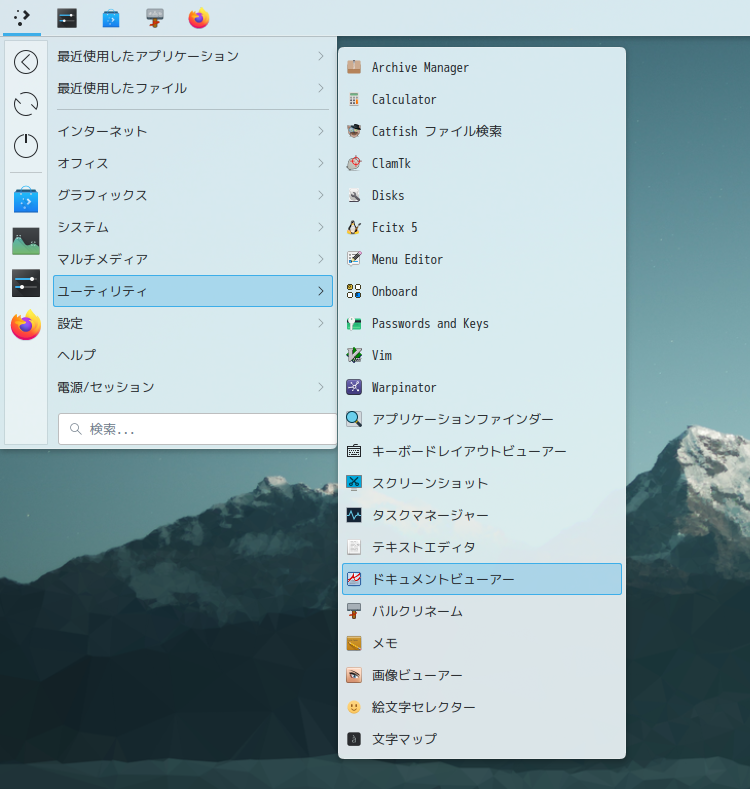Click the back arrow icon in the menu sidebar
The image size is (750, 789).
click(x=26, y=62)
